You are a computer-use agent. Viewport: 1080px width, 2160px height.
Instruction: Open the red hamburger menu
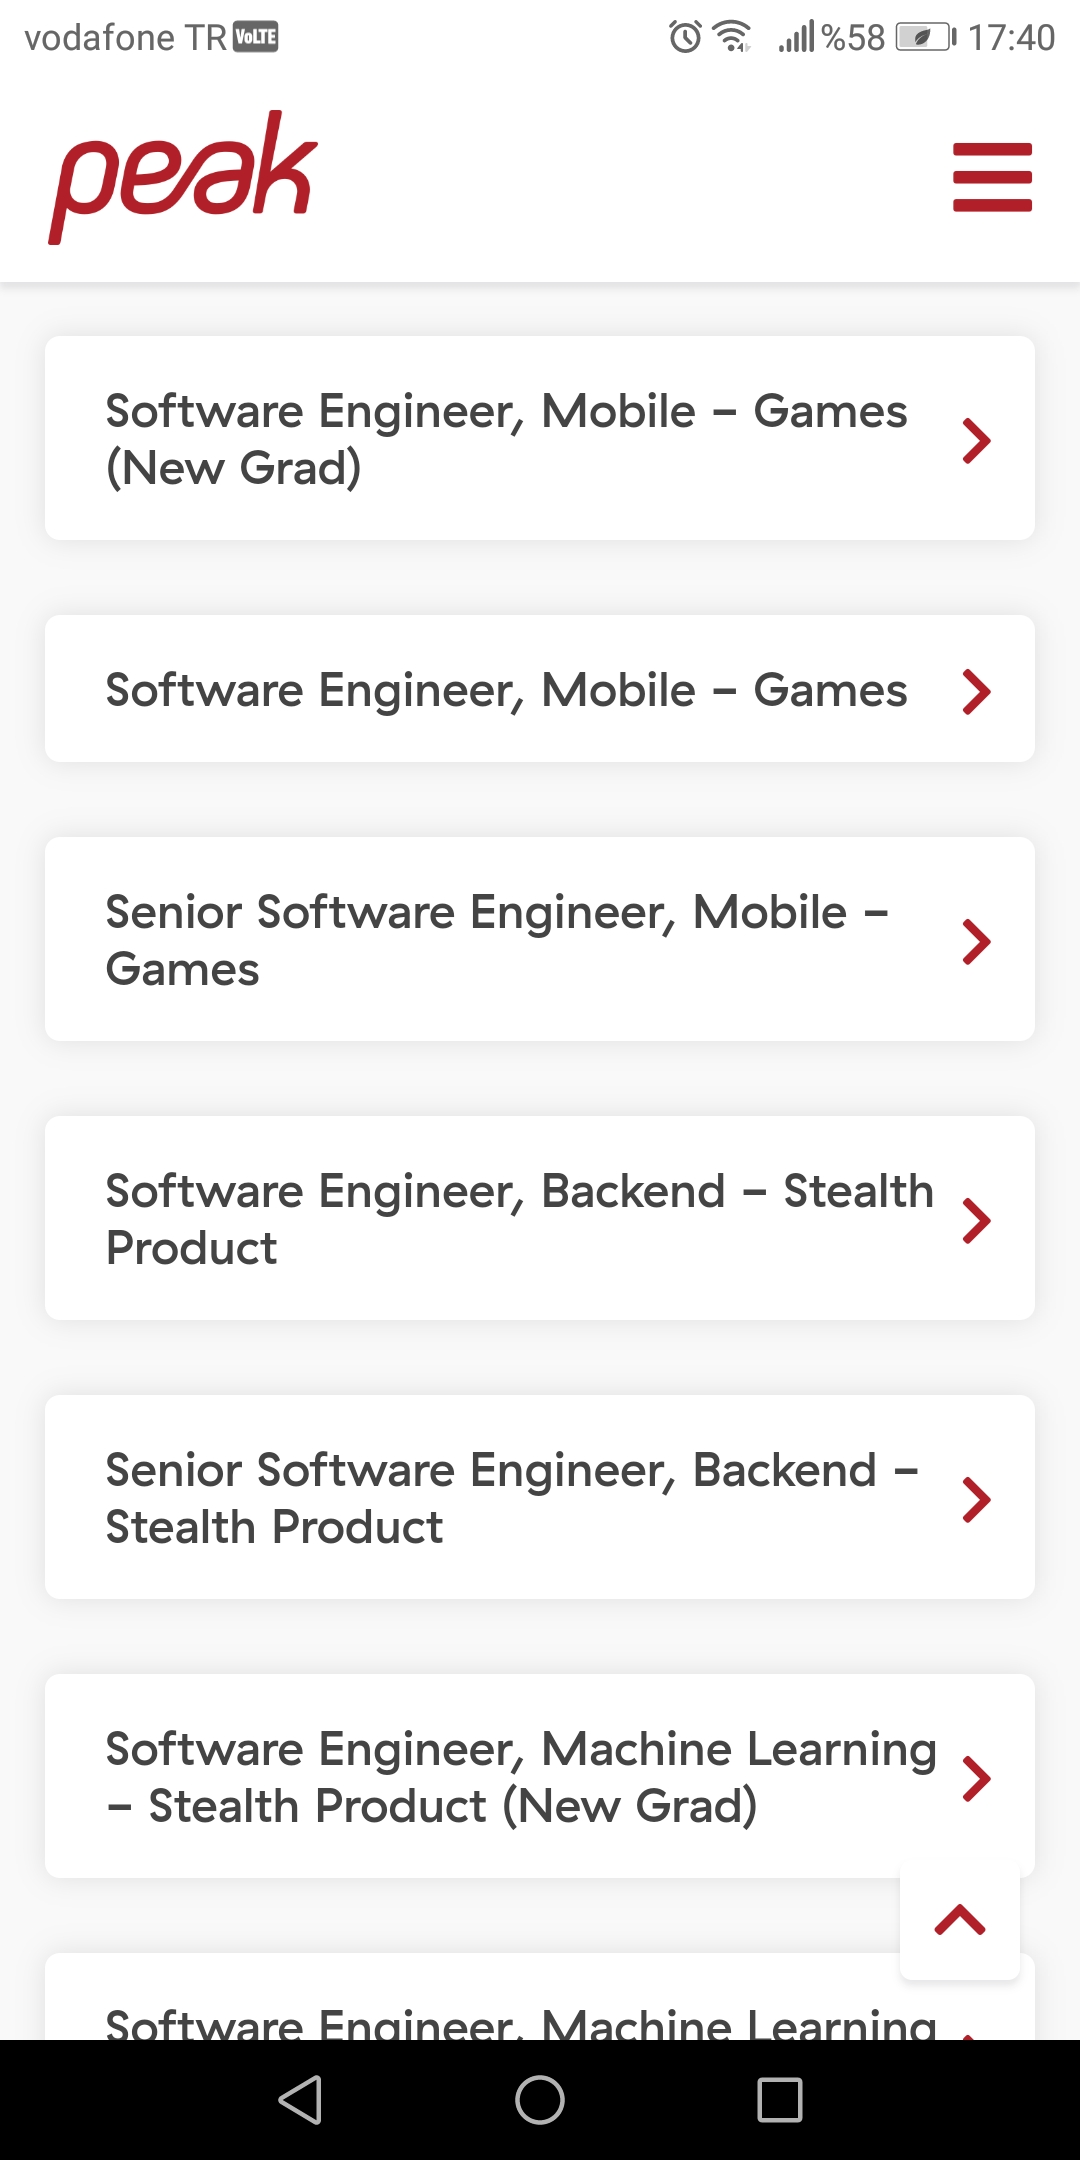[x=992, y=177]
